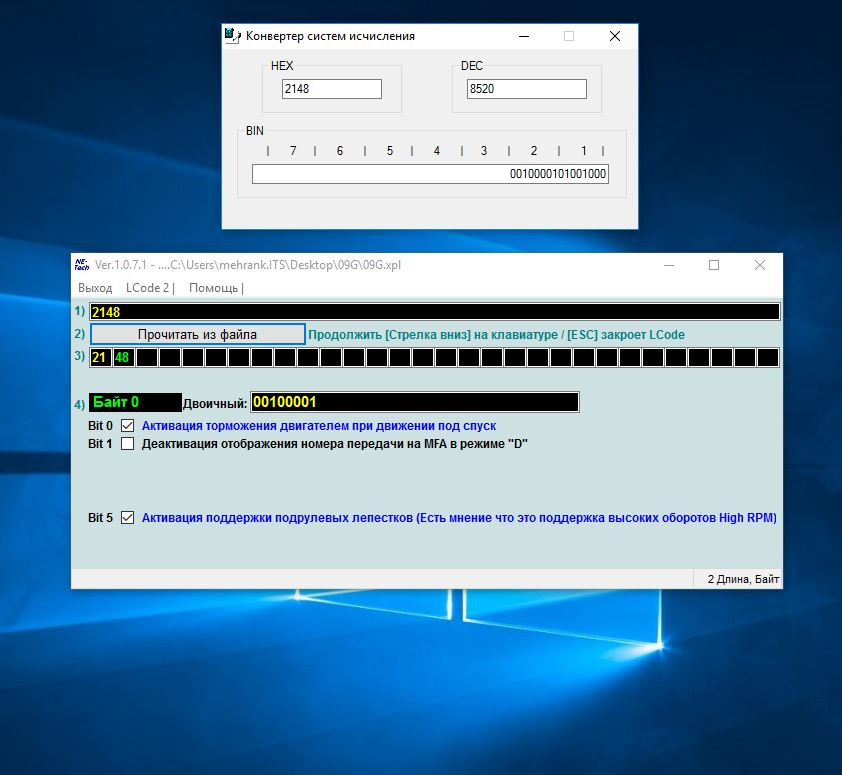Viewport: 842px width, 775px height.
Task: Click the LCode title bar path text
Action: 248,265
